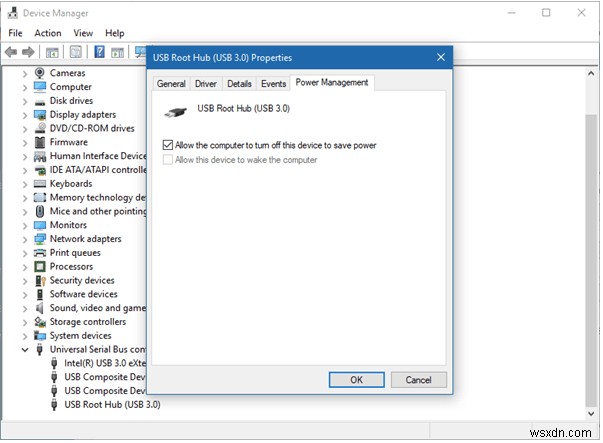This screenshot has width=603, height=443.
Task: Expand the Processors tree node
Action: (x=25, y=267)
